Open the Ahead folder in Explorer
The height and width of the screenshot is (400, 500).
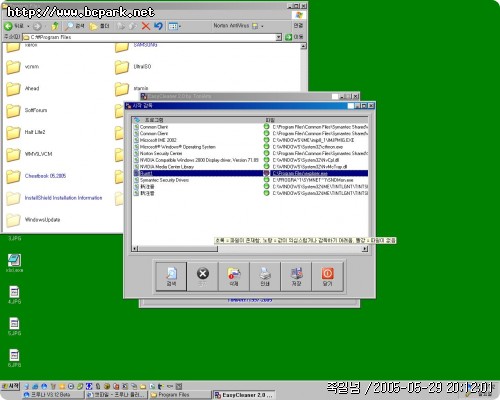pos(23,89)
